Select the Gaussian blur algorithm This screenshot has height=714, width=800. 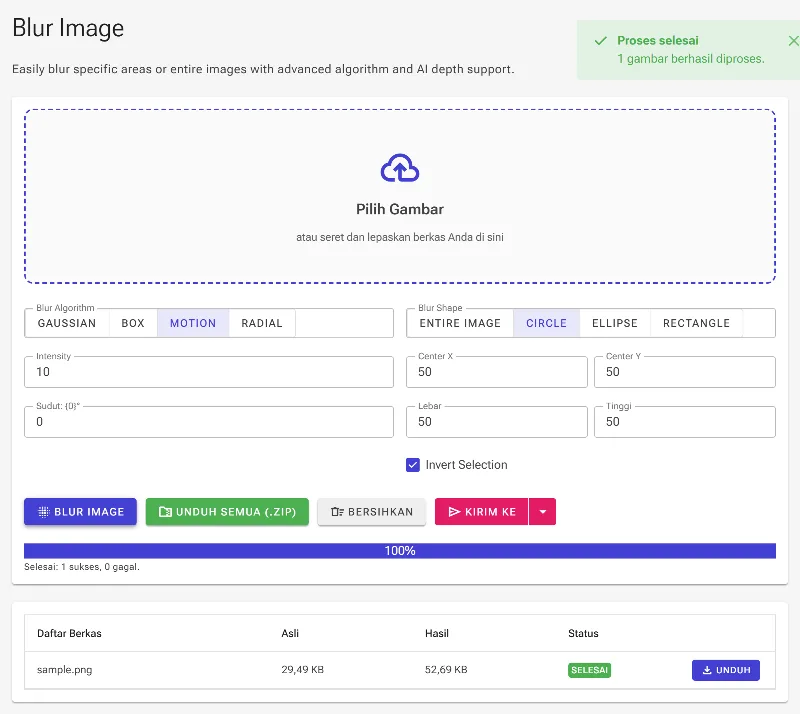[x=67, y=323]
